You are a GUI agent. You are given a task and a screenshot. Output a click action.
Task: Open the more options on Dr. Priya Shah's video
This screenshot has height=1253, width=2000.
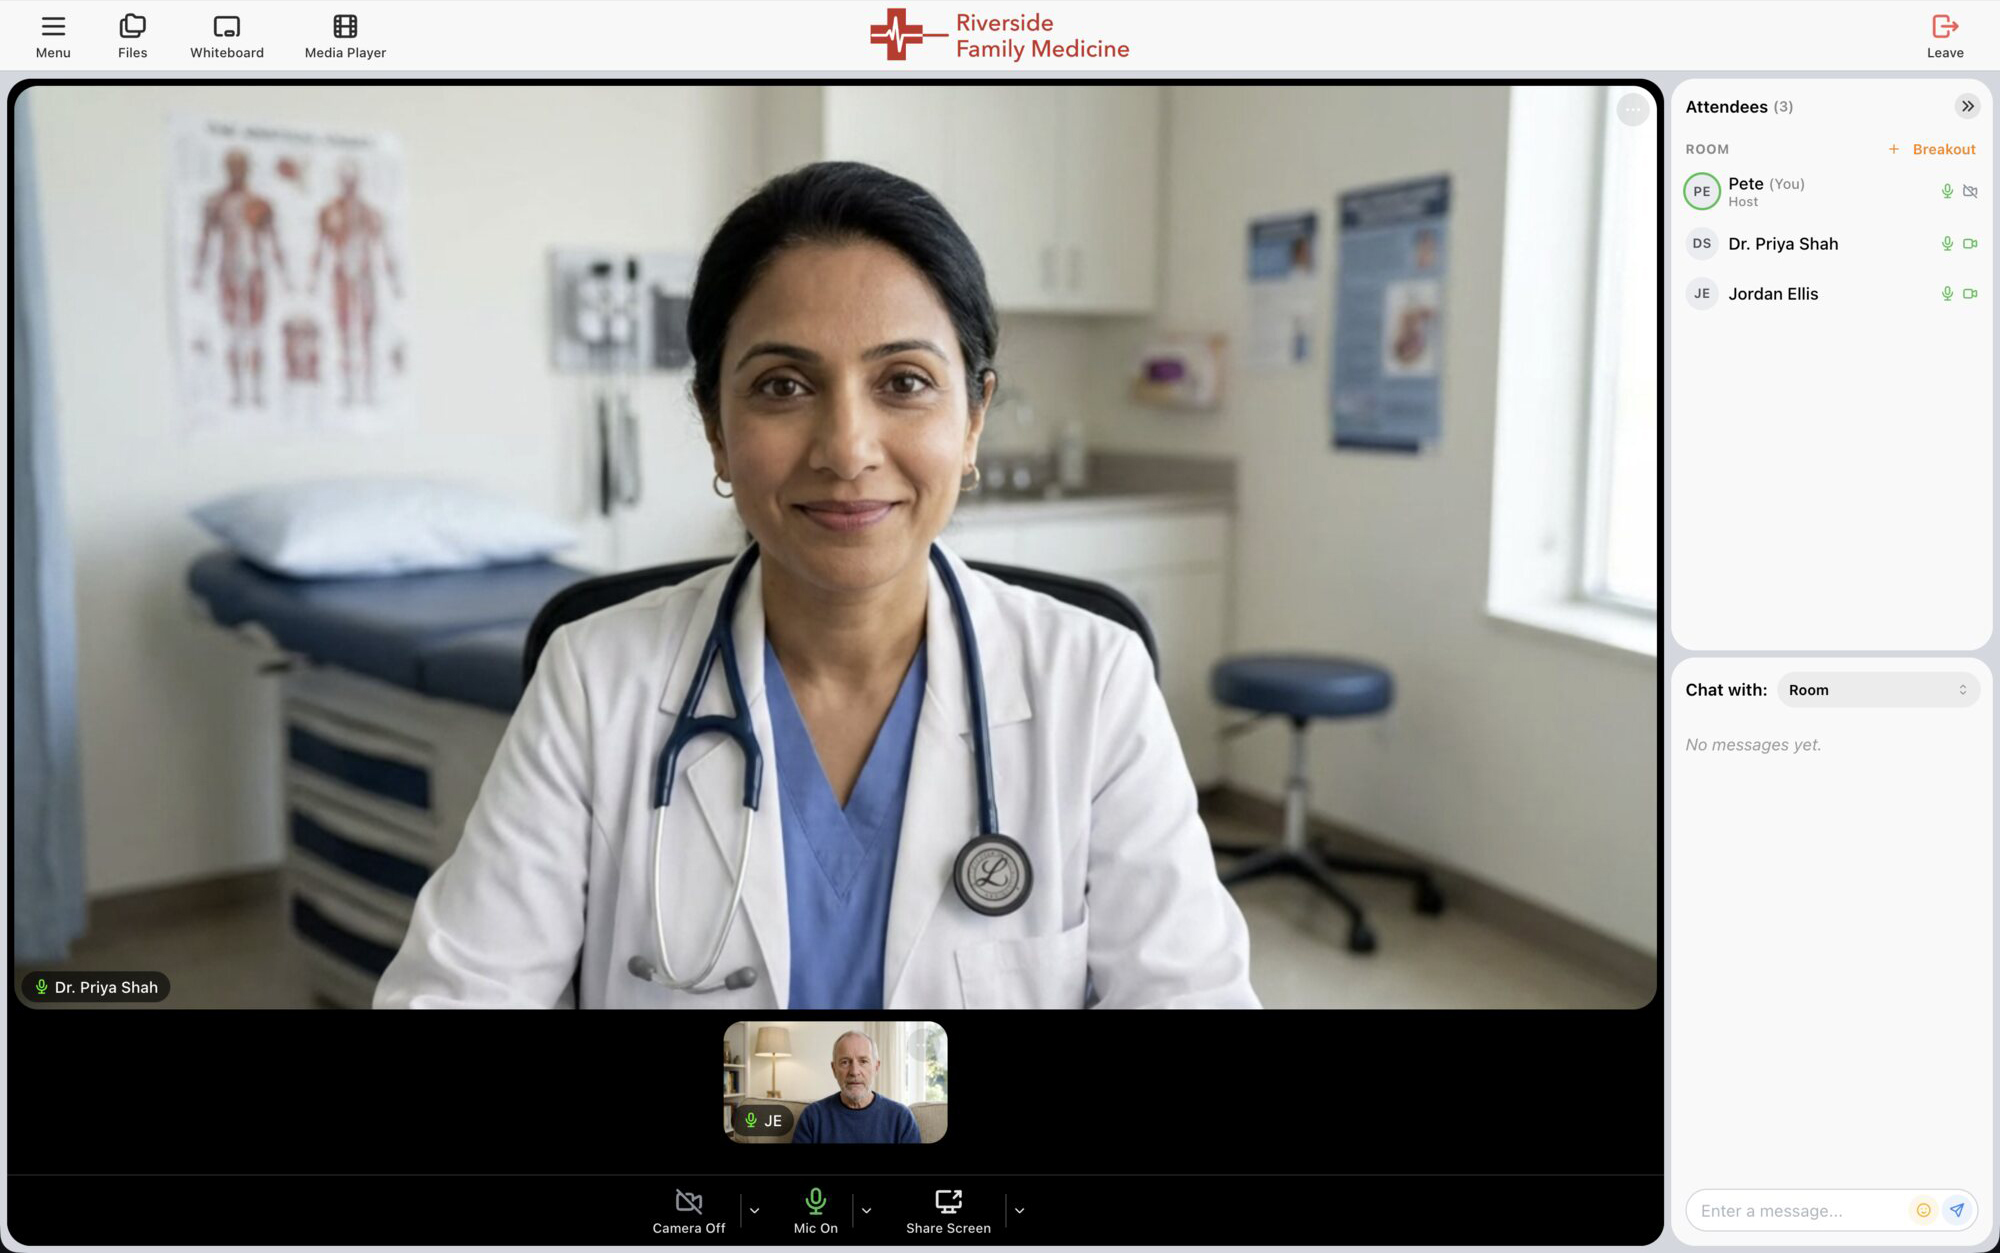point(1632,110)
